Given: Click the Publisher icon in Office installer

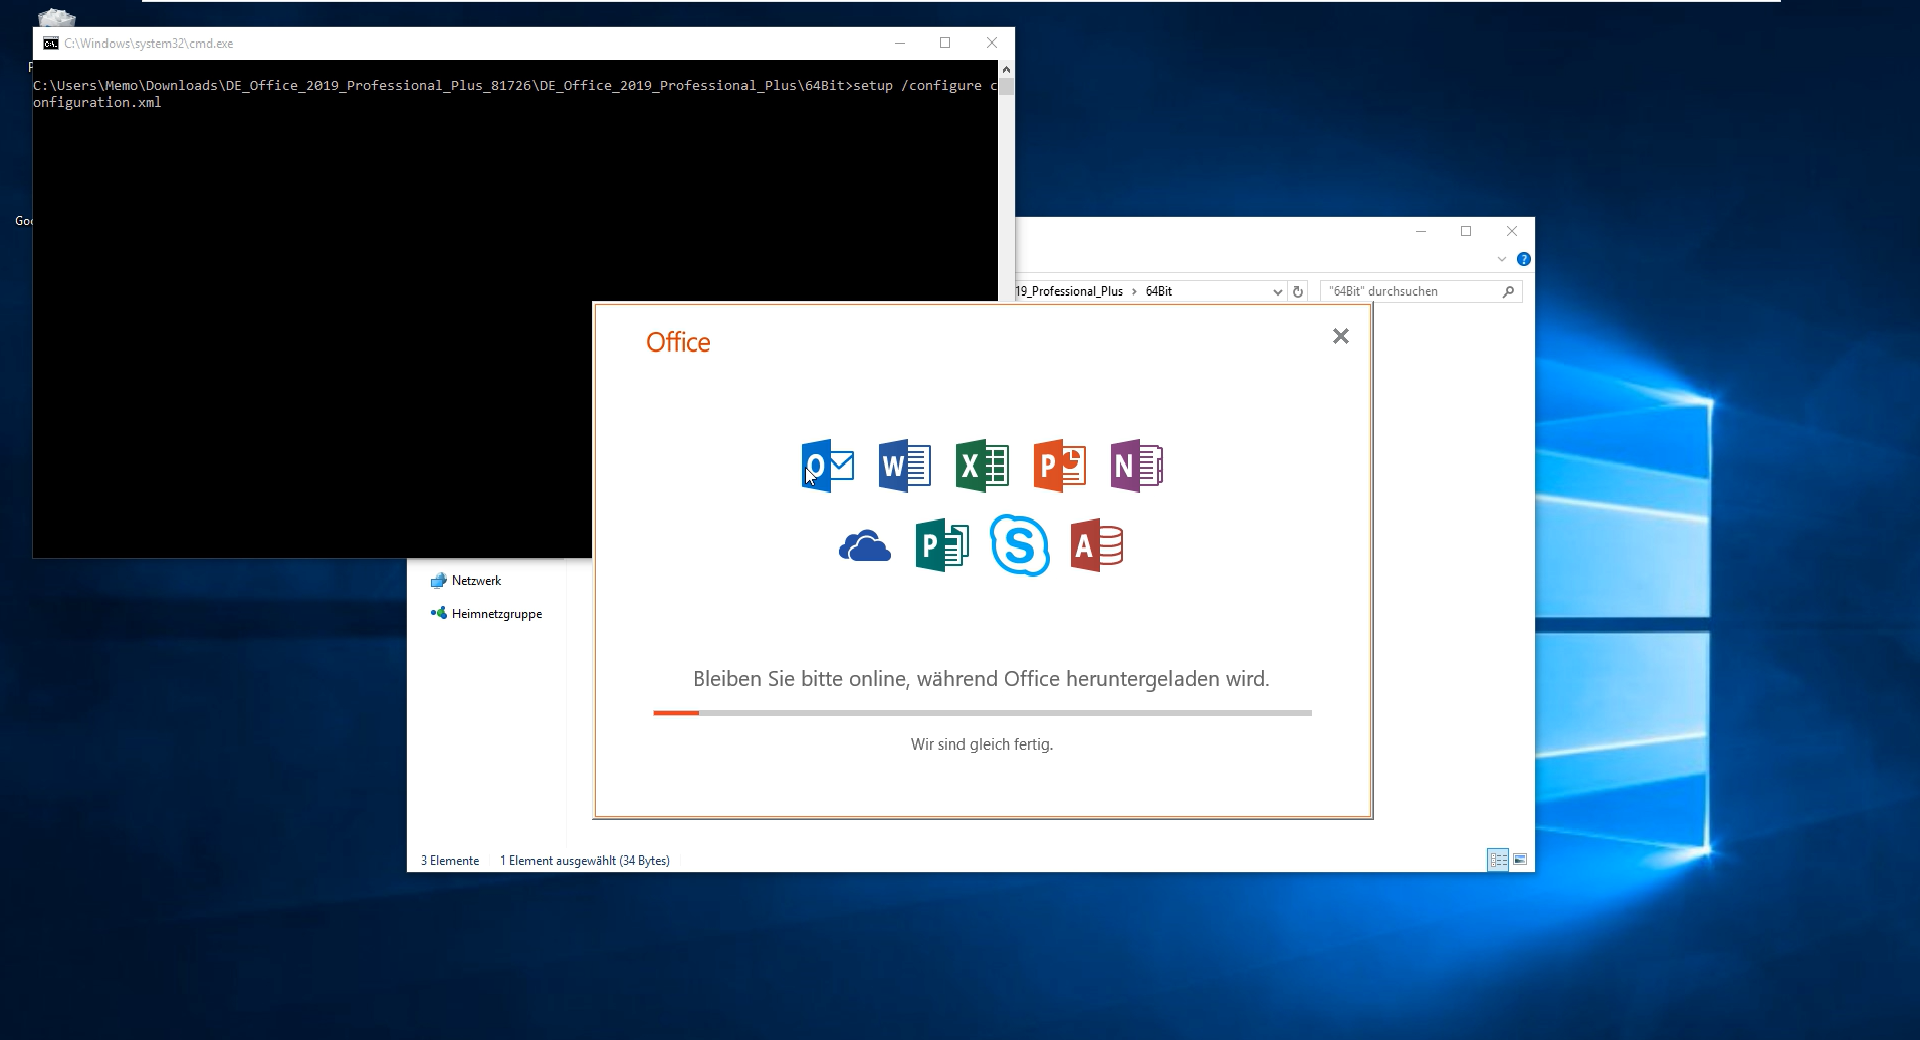Looking at the screenshot, I should coord(942,546).
